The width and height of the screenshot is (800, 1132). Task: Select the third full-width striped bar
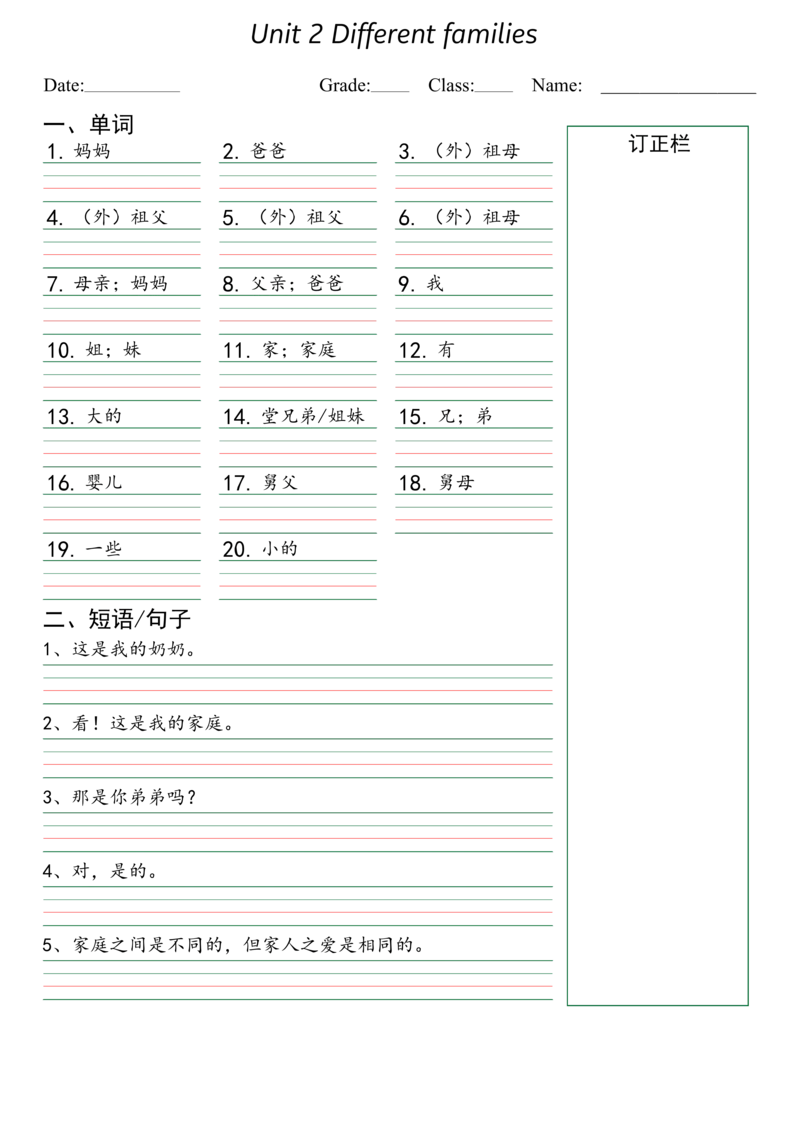tap(300, 833)
